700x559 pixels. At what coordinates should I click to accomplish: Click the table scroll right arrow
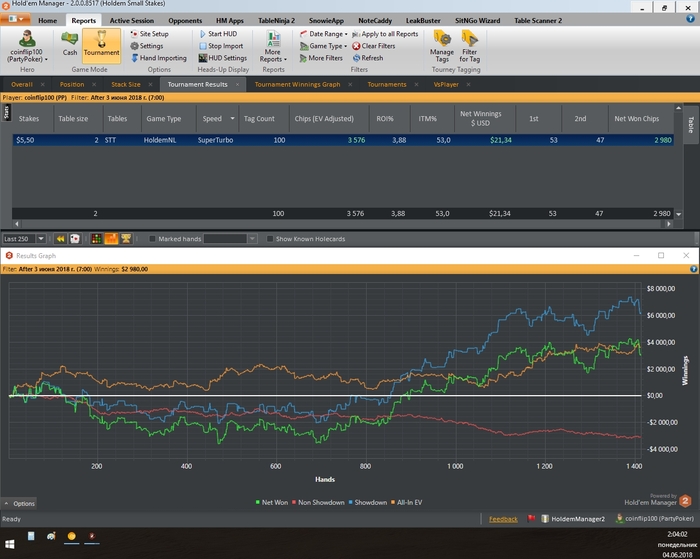(669, 224)
